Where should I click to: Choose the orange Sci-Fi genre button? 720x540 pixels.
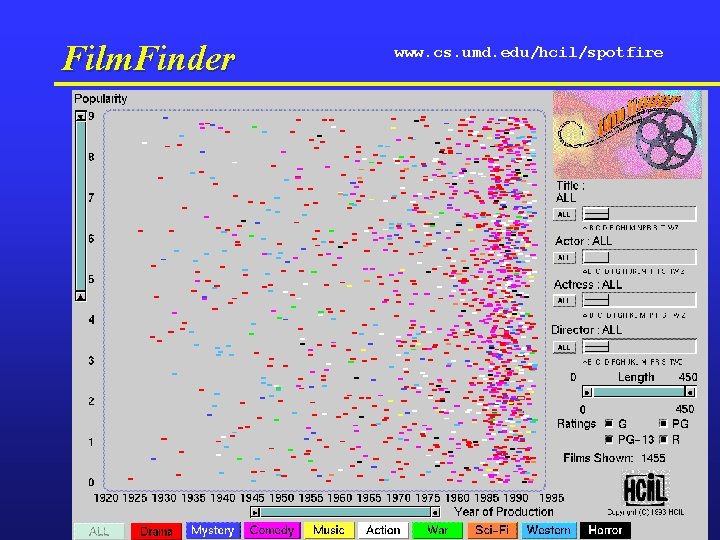[491, 530]
